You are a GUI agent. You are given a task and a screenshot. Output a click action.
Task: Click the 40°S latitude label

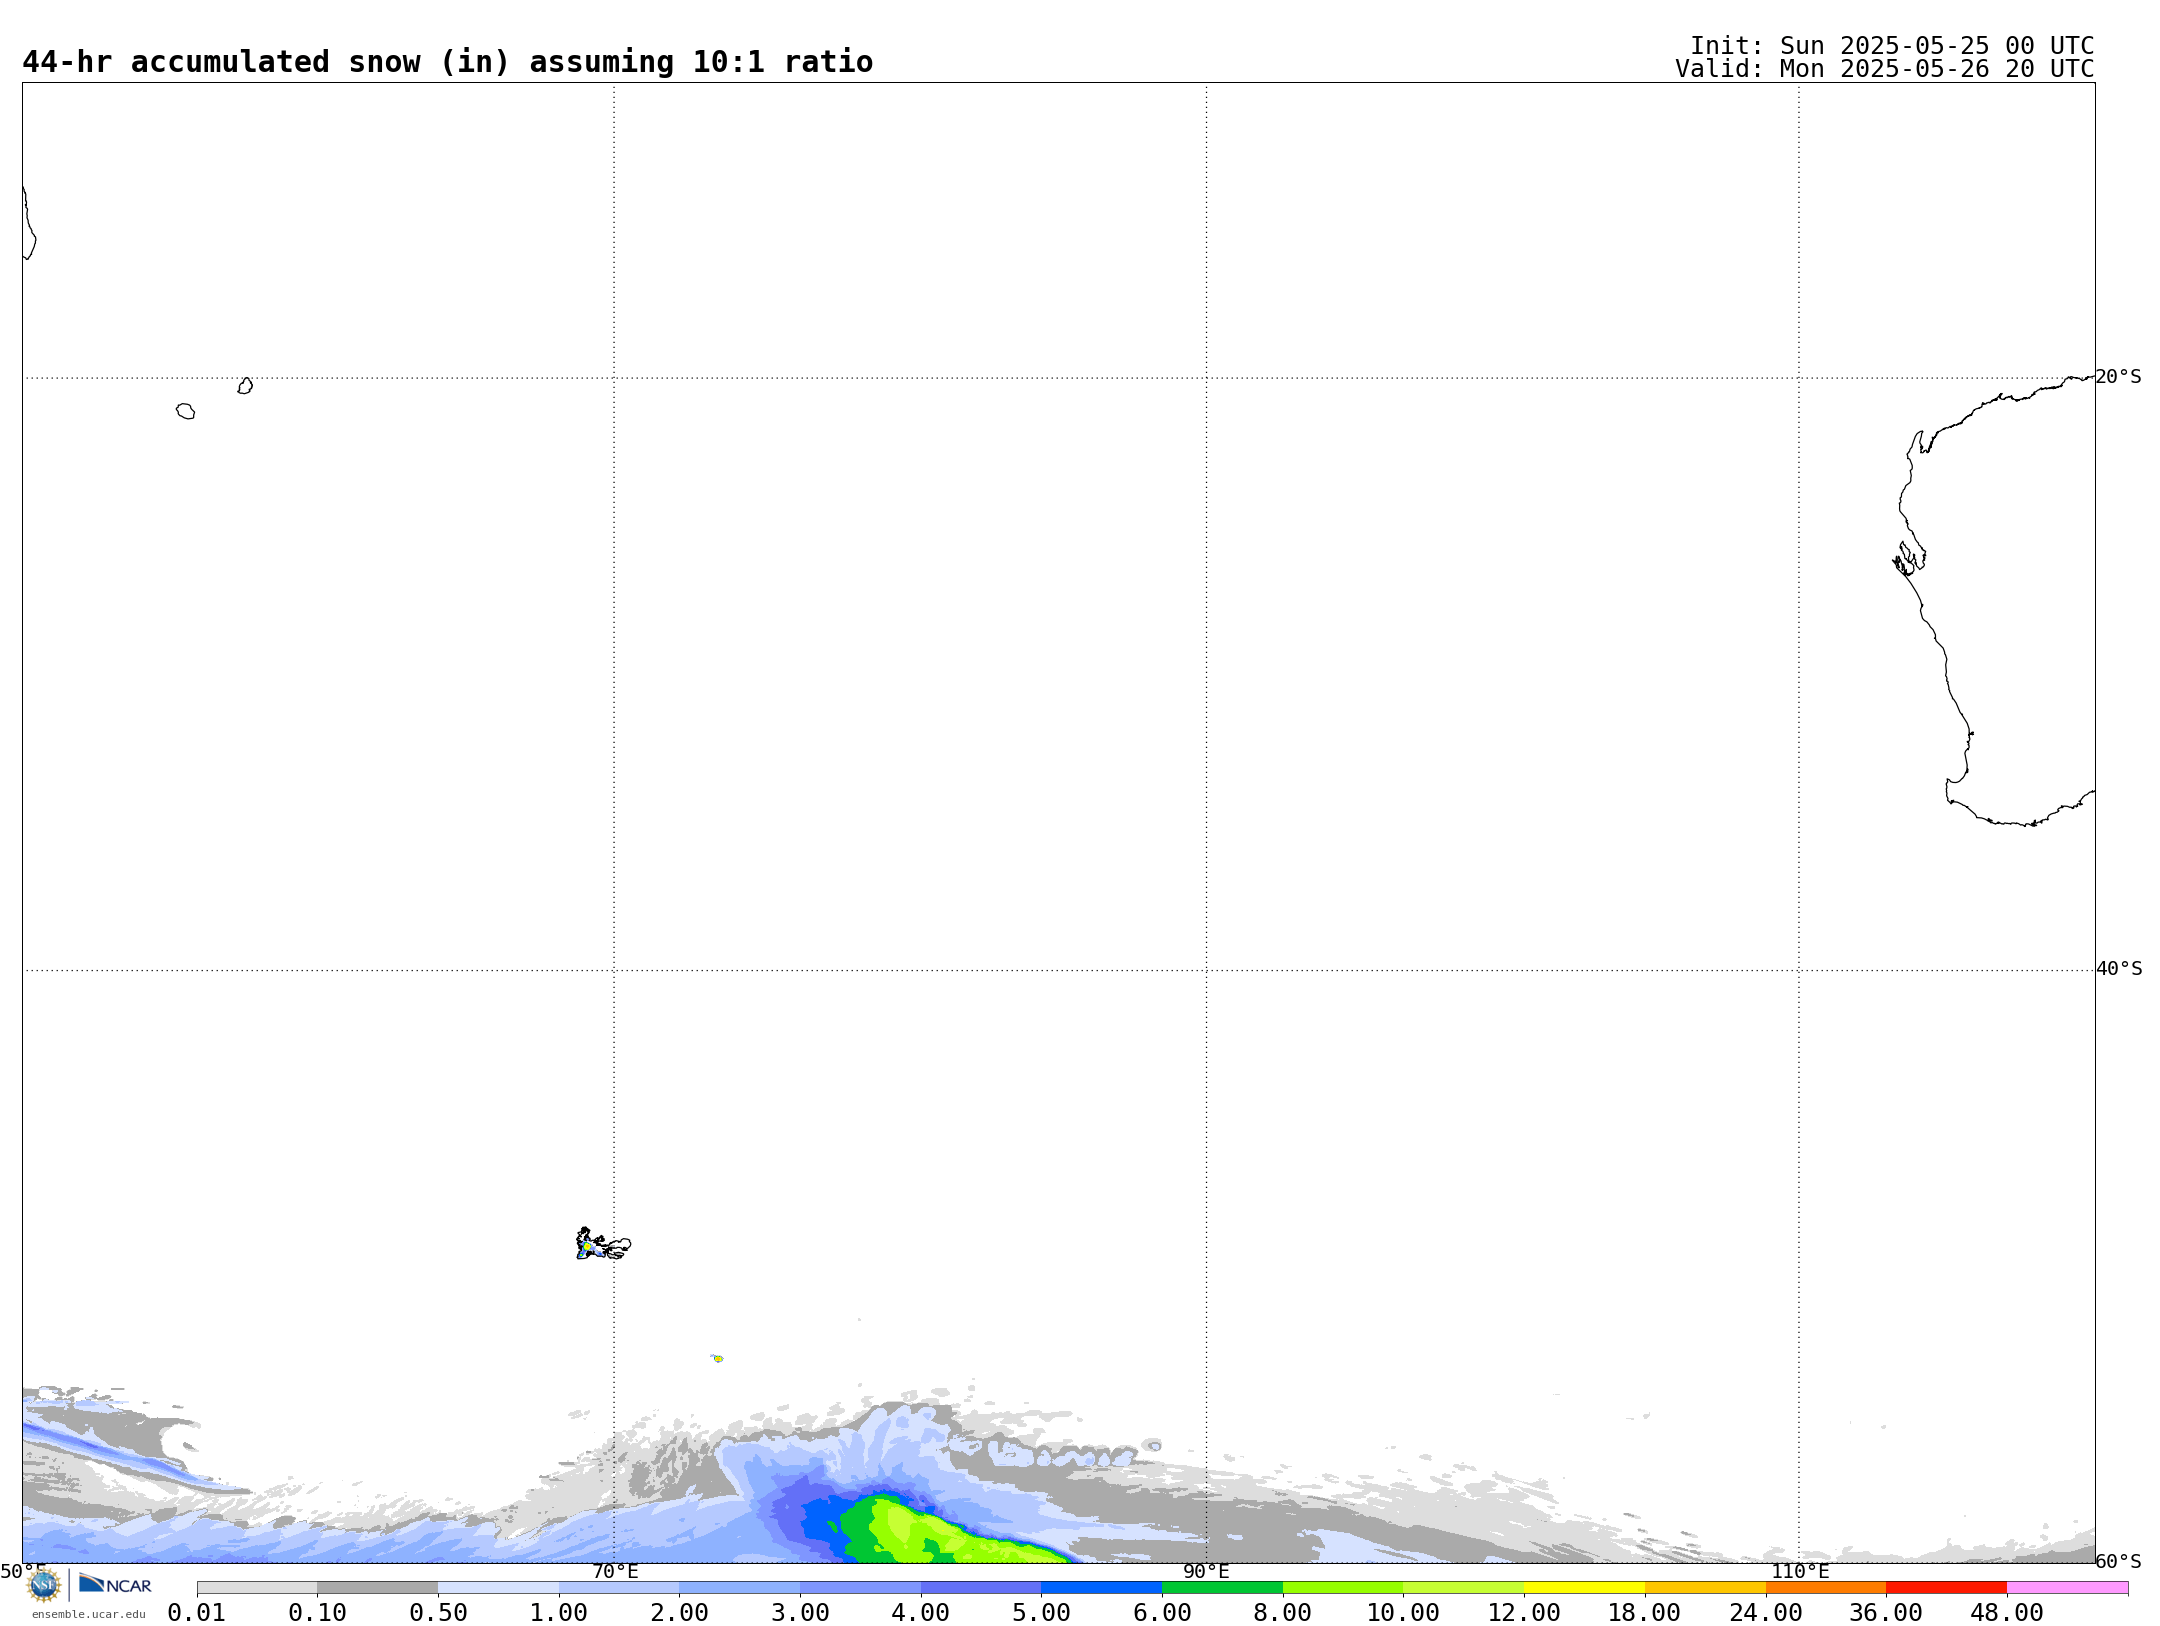[x=2119, y=969]
